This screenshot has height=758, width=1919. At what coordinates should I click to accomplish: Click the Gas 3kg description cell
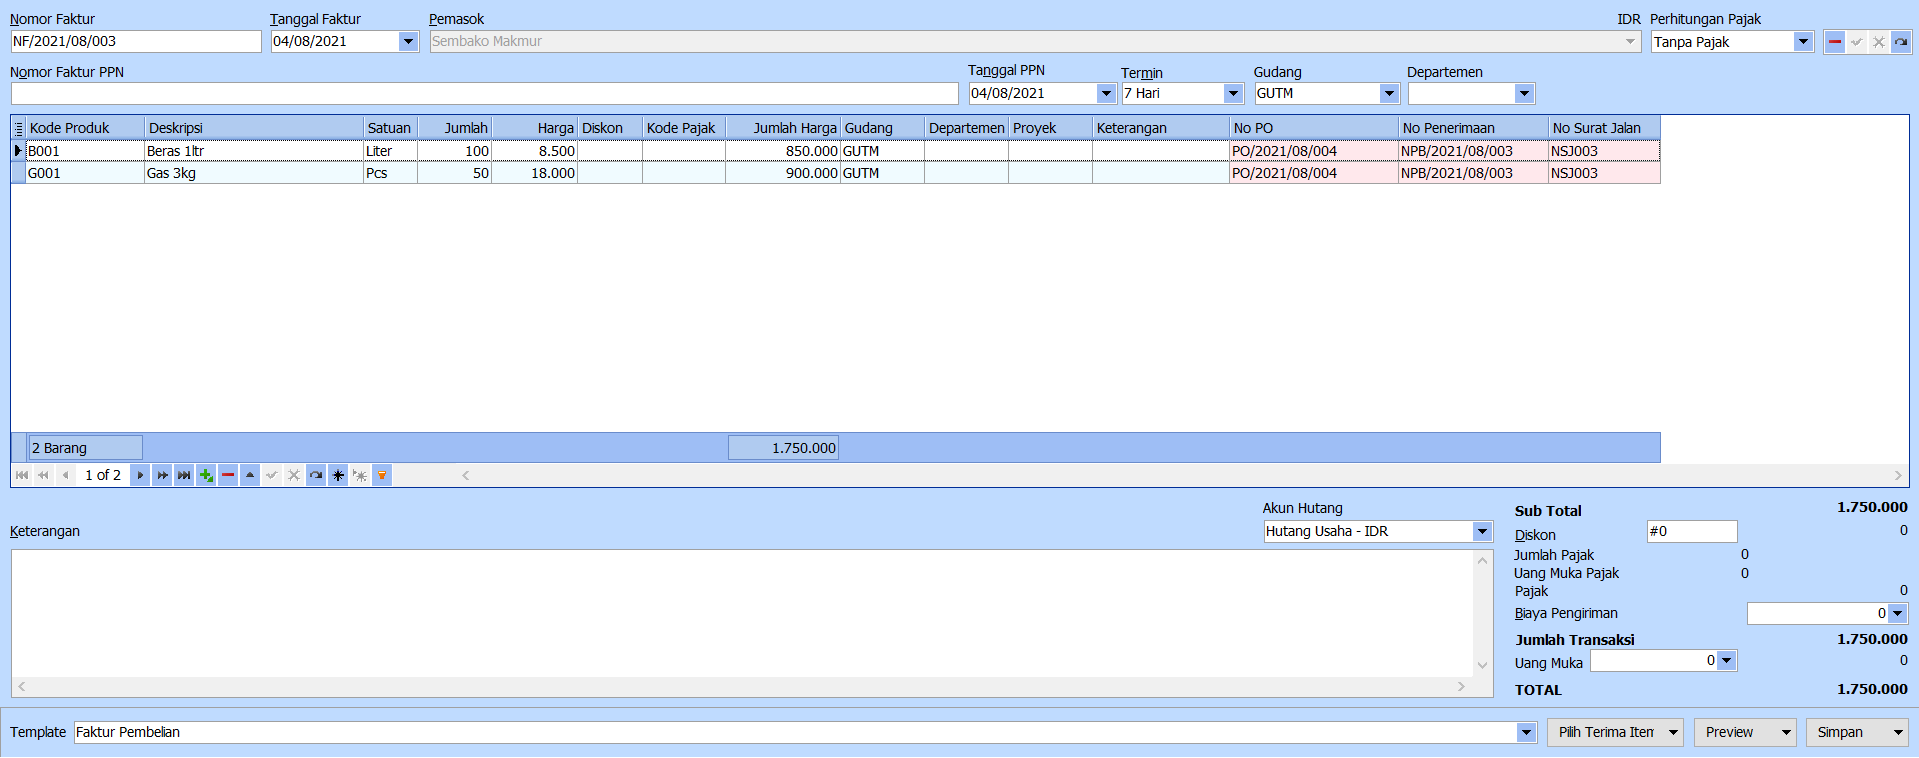click(254, 173)
